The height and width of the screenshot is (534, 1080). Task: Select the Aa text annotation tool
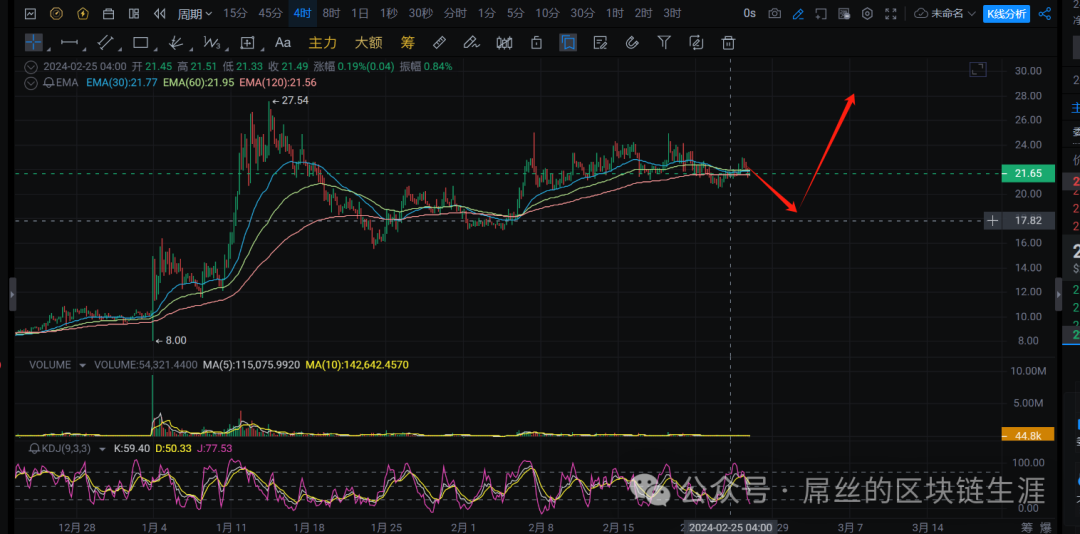coord(282,43)
